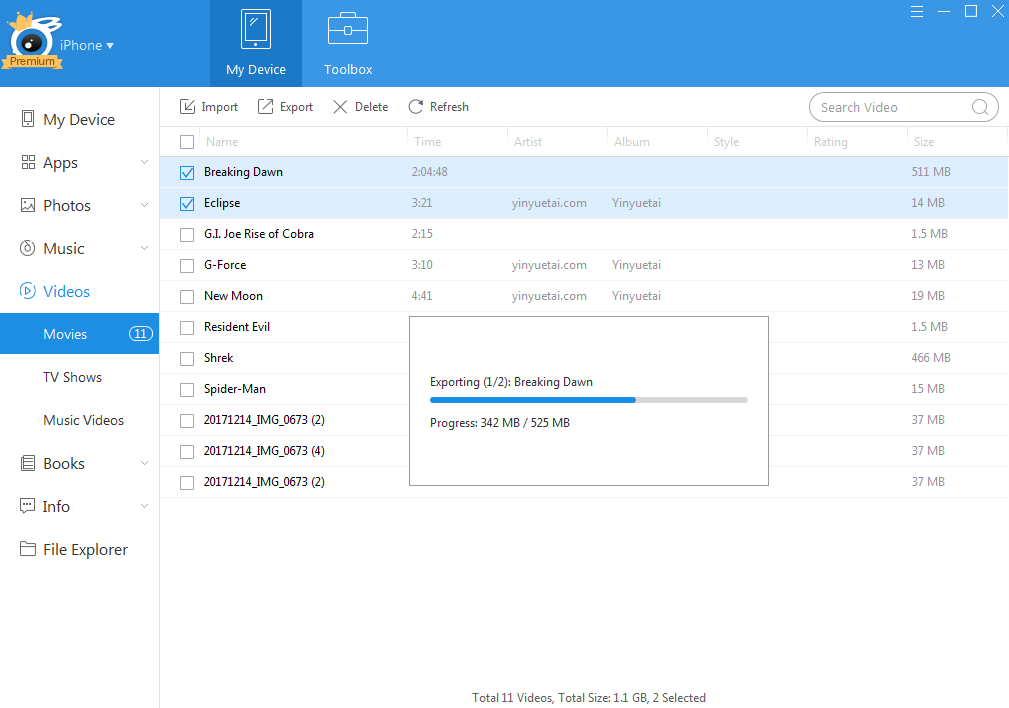This screenshot has width=1009, height=708.
Task: Expand the Info section chevron
Action: 145,507
